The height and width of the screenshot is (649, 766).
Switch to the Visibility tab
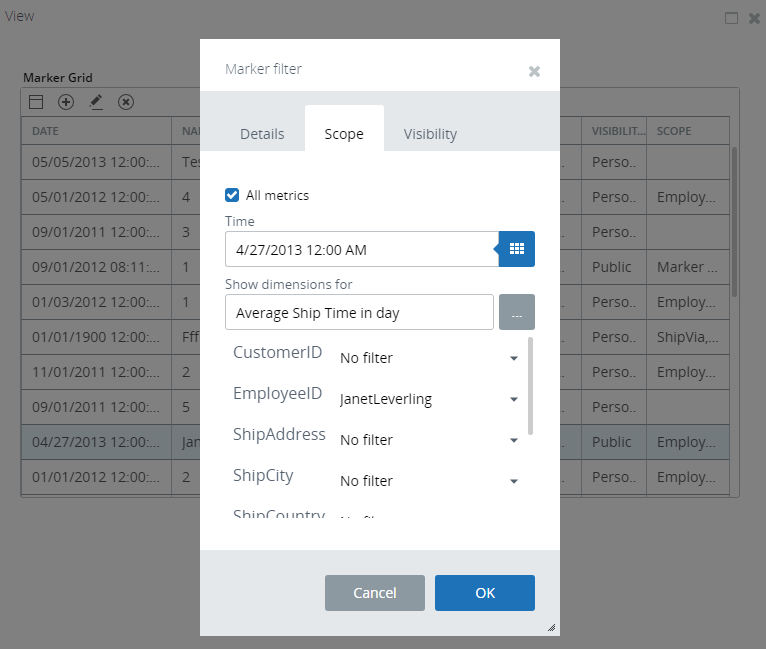click(430, 134)
